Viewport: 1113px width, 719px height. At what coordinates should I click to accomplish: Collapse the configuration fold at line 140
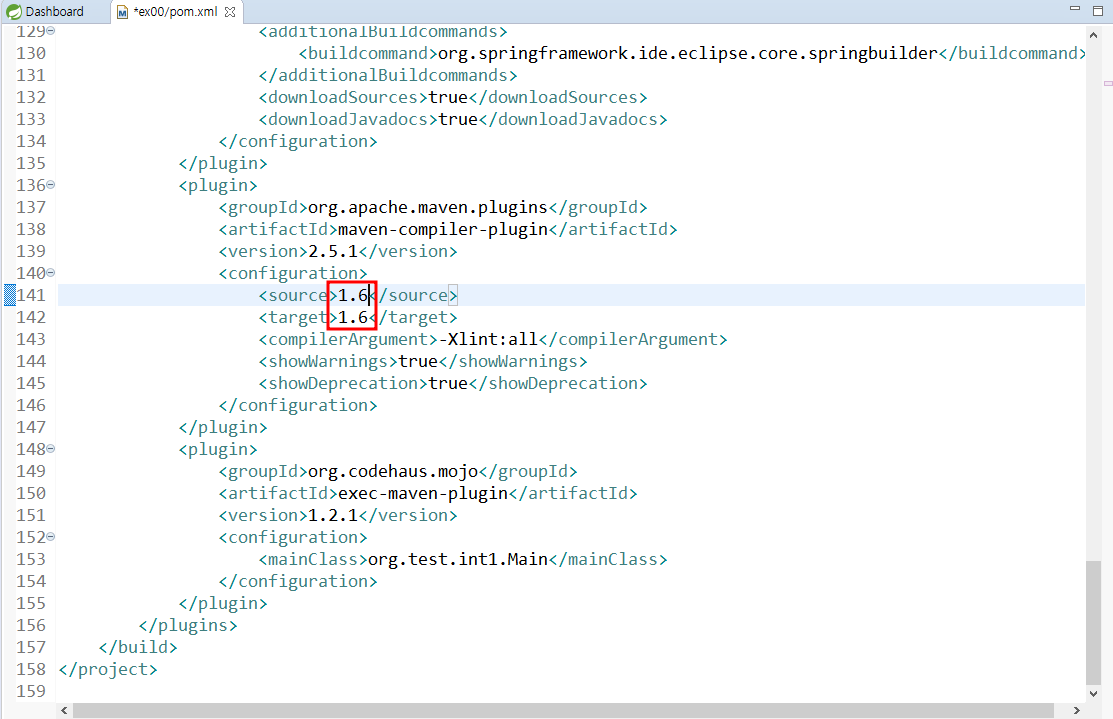51,273
